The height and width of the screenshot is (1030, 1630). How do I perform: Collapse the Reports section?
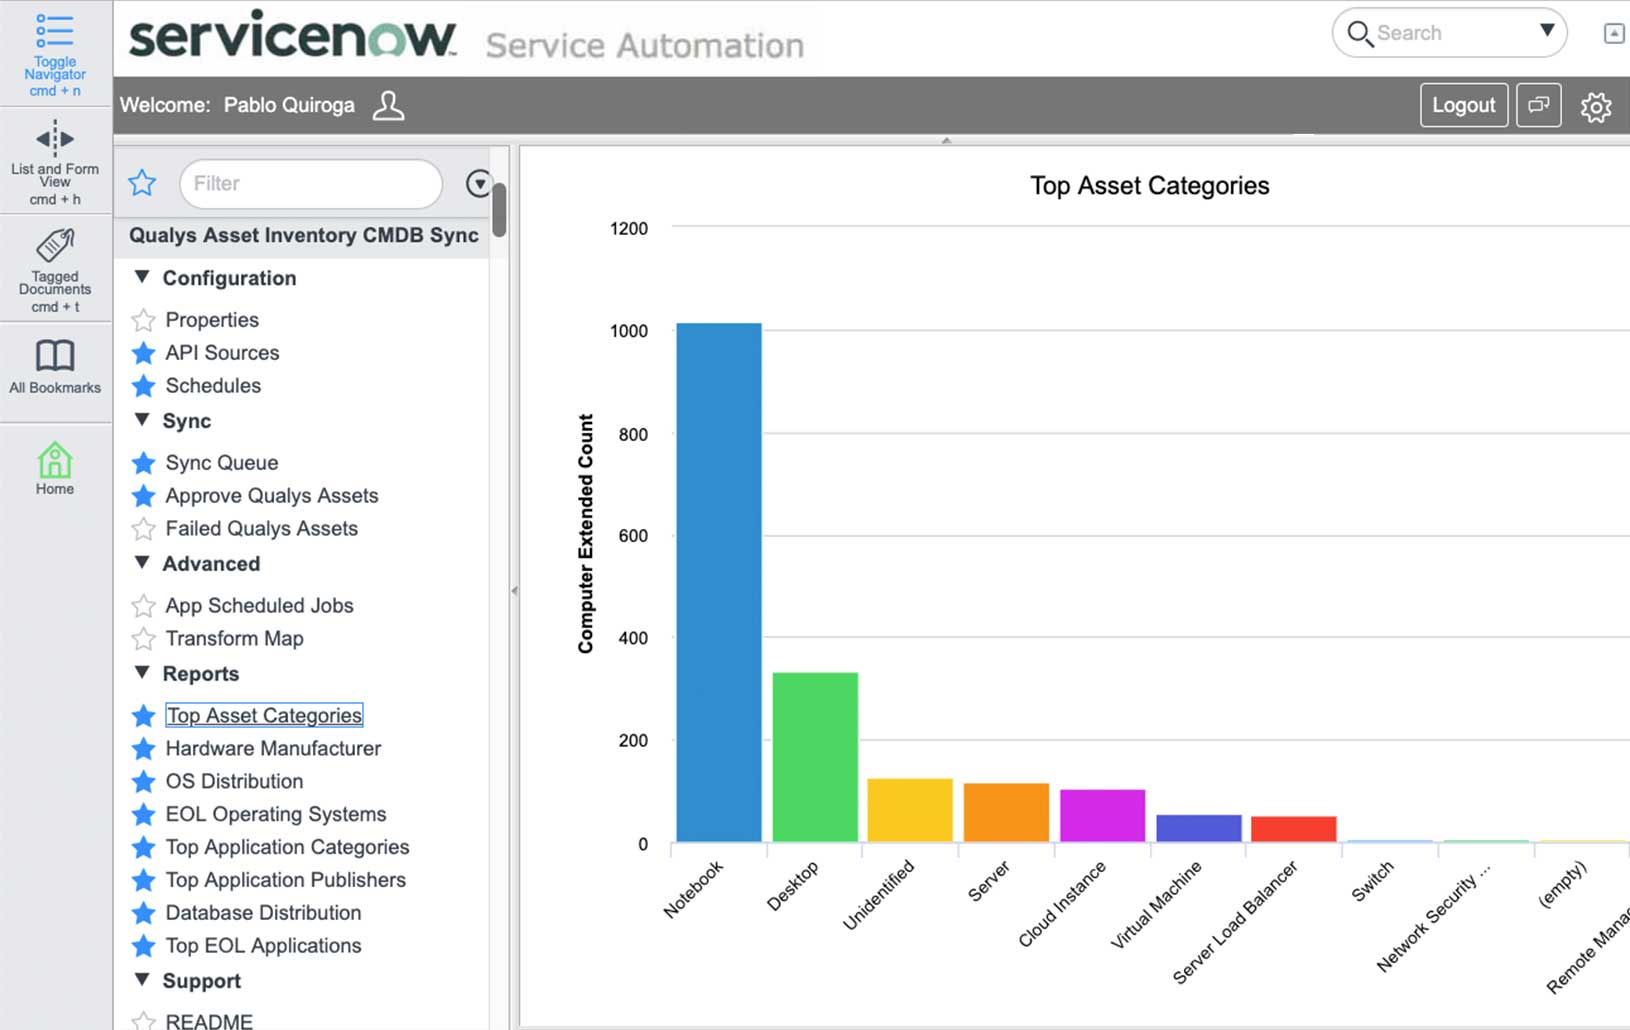[142, 673]
